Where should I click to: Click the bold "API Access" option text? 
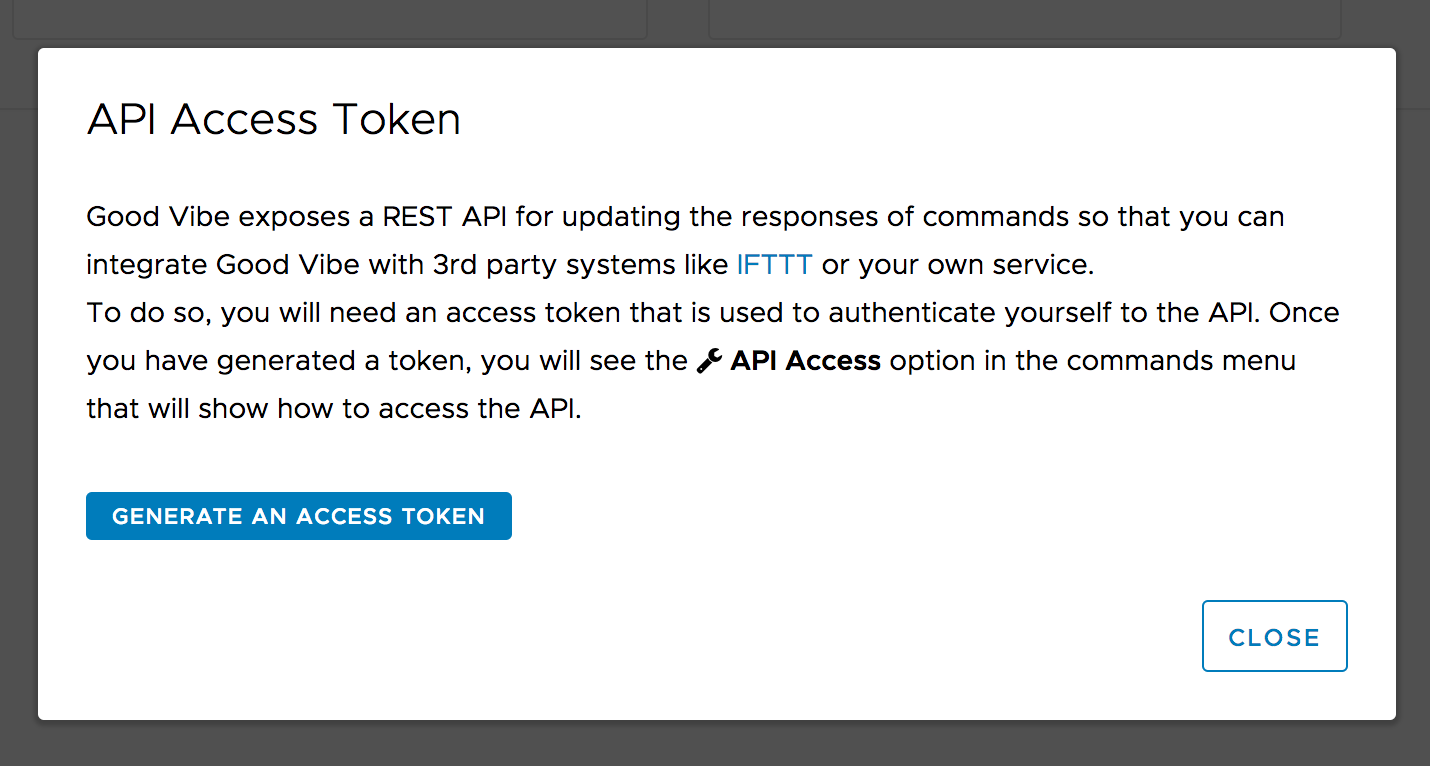click(805, 361)
